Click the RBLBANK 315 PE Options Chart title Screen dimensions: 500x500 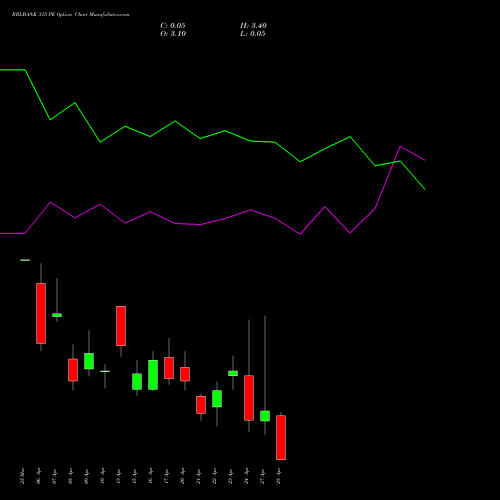point(70,14)
